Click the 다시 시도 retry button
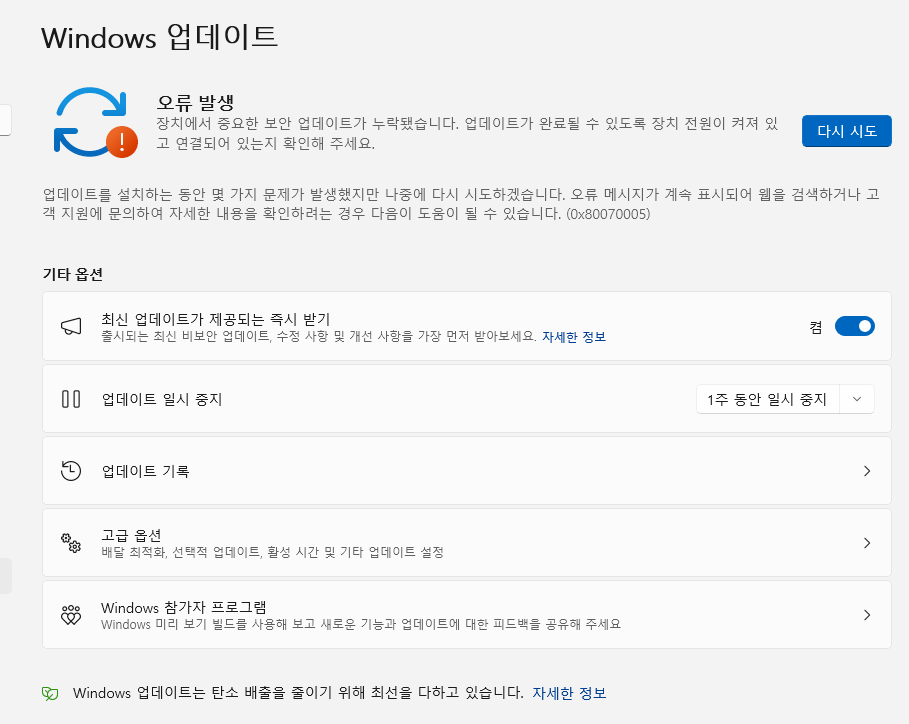 pyautogui.click(x=846, y=131)
